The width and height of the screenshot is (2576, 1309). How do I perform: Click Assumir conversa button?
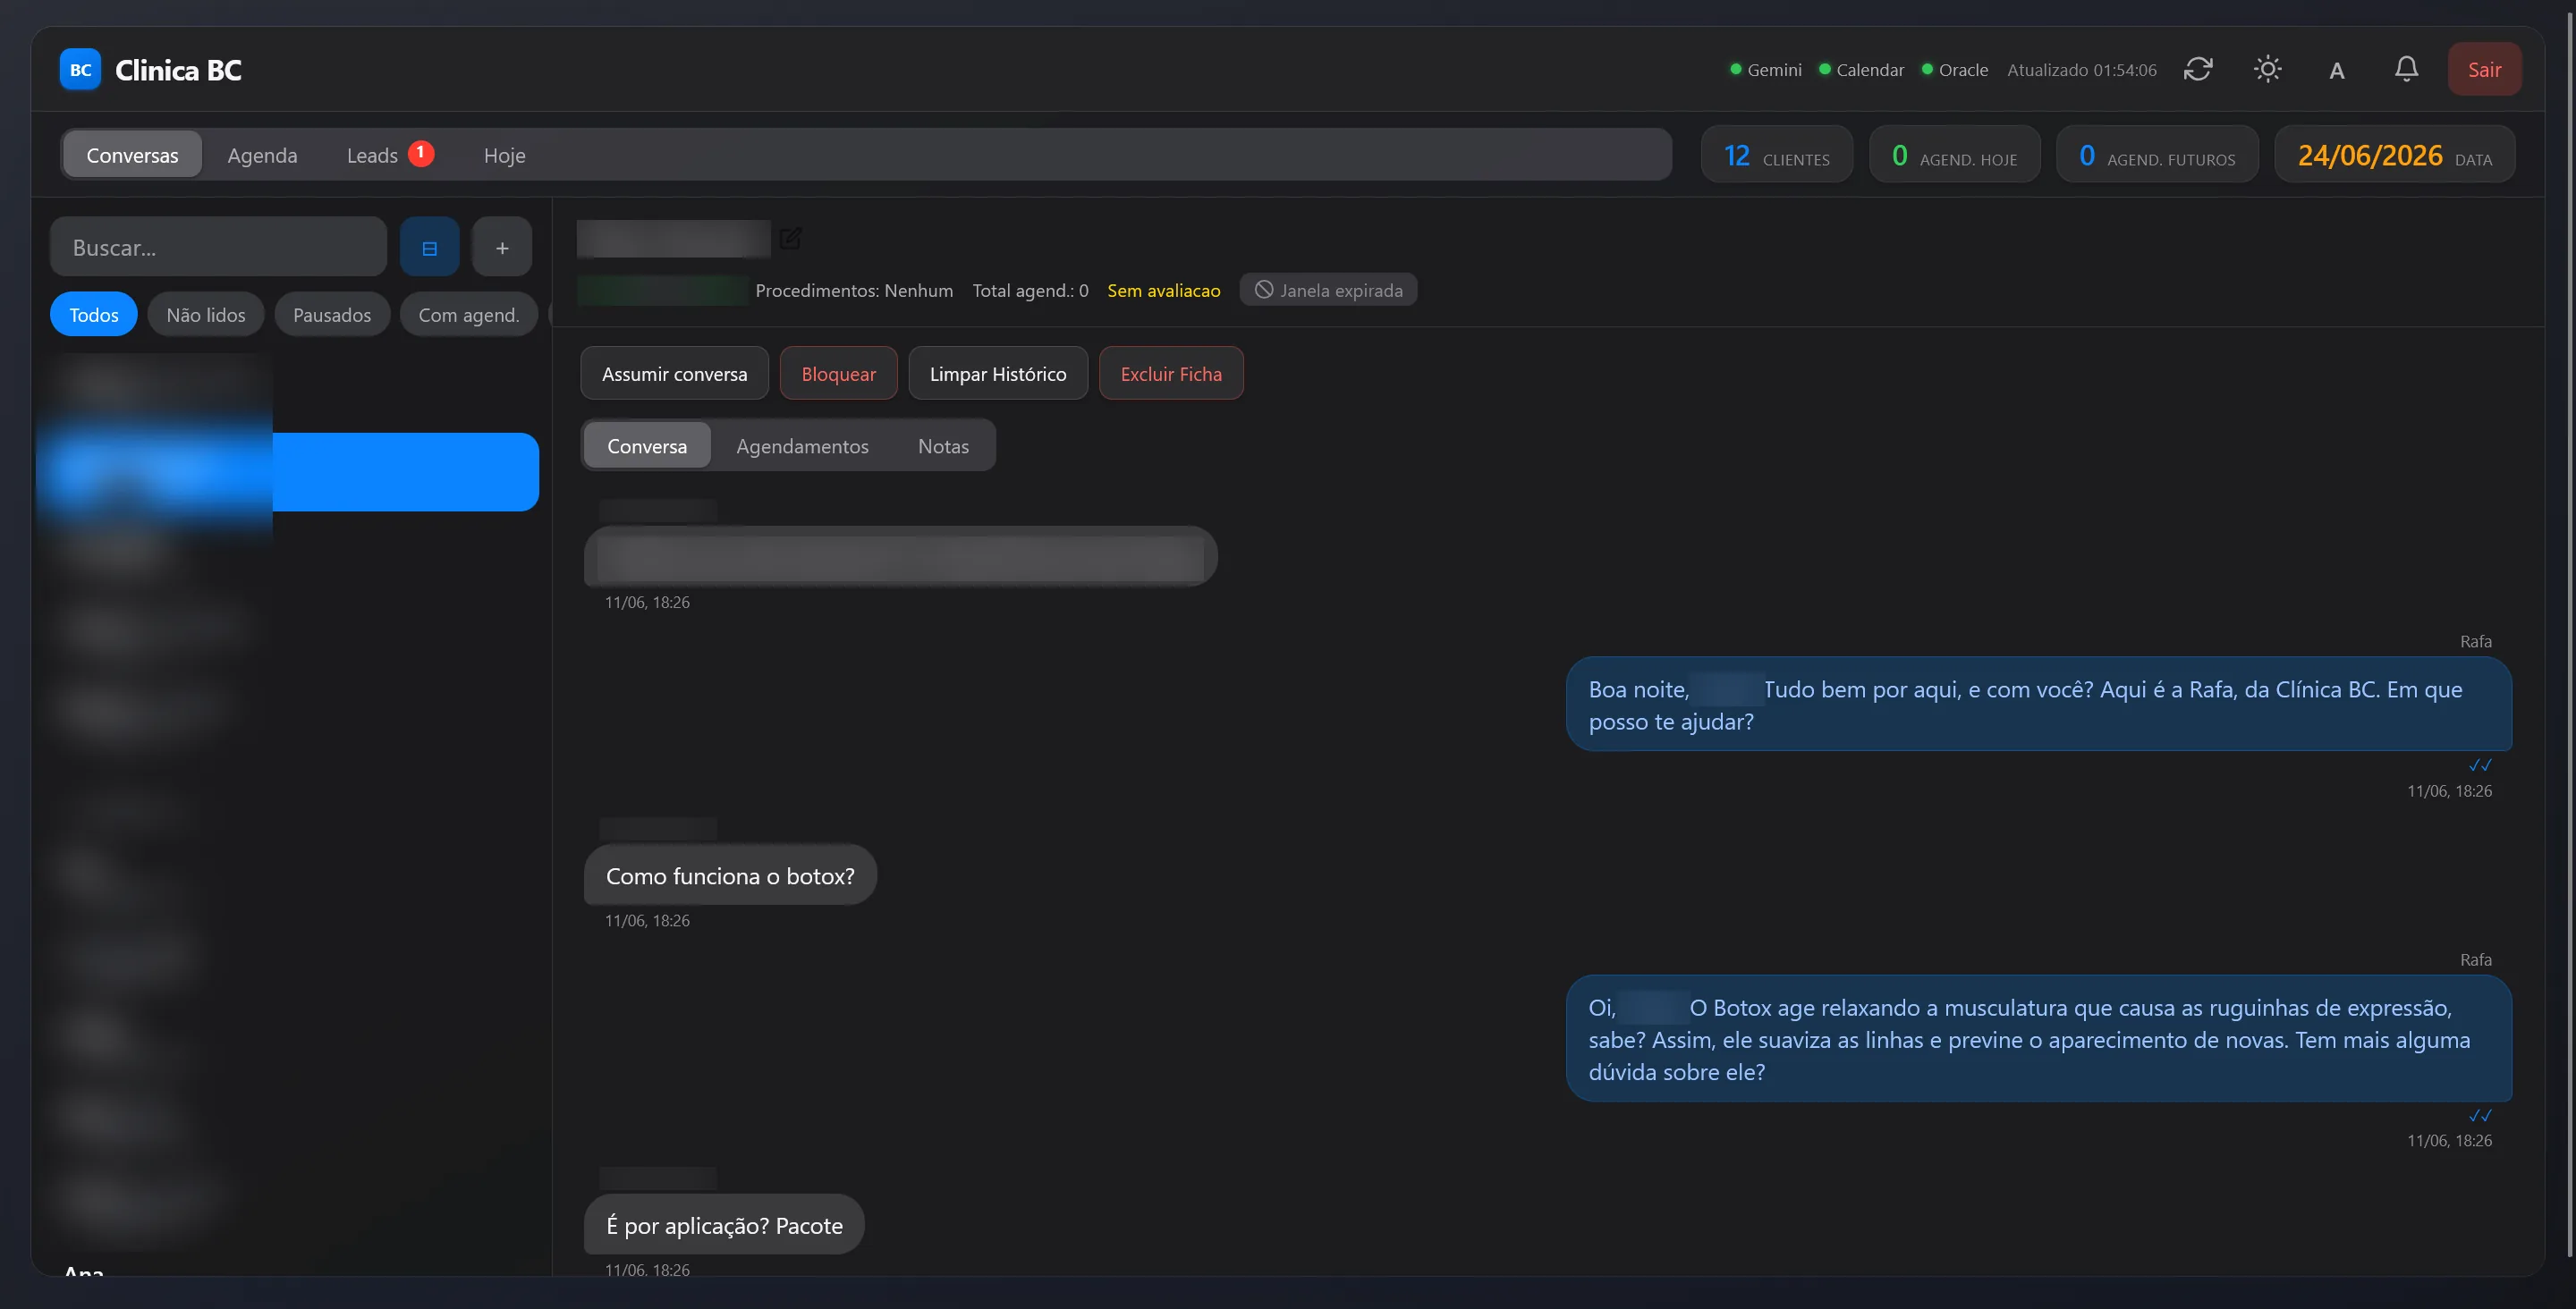coord(674,374)
